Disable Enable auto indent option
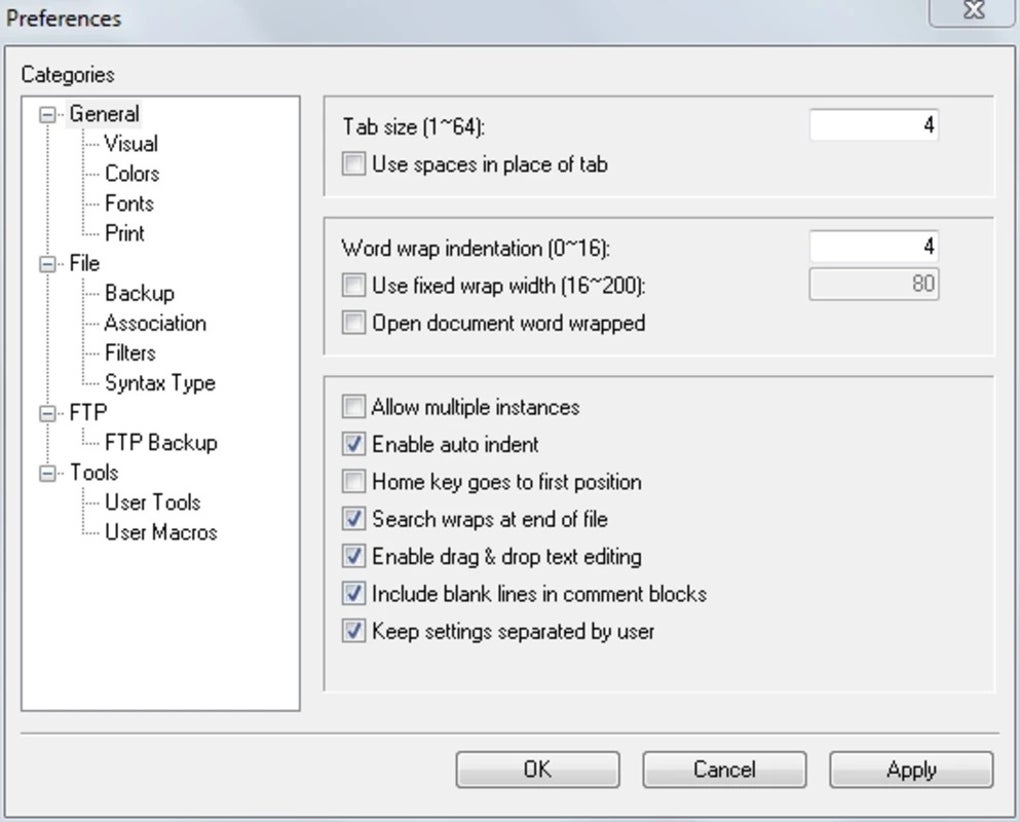This screenshot has height=822, width=1020. 354,444
